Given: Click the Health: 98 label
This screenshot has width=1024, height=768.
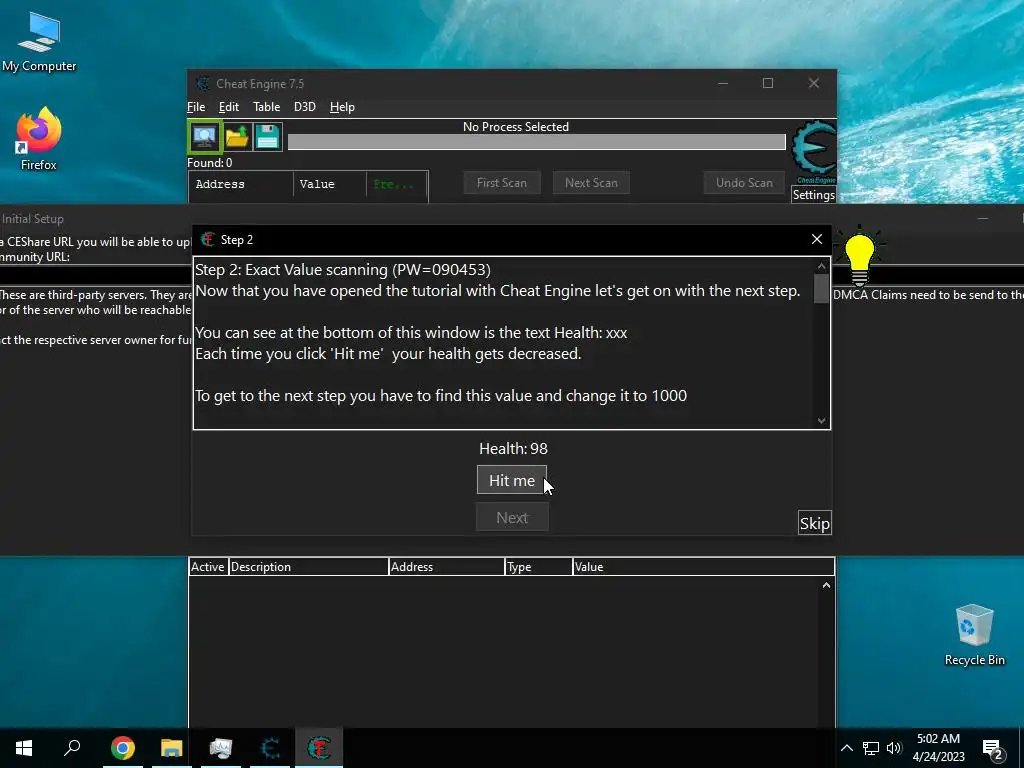Looking at the screenshot, I should tap(513, 449).
